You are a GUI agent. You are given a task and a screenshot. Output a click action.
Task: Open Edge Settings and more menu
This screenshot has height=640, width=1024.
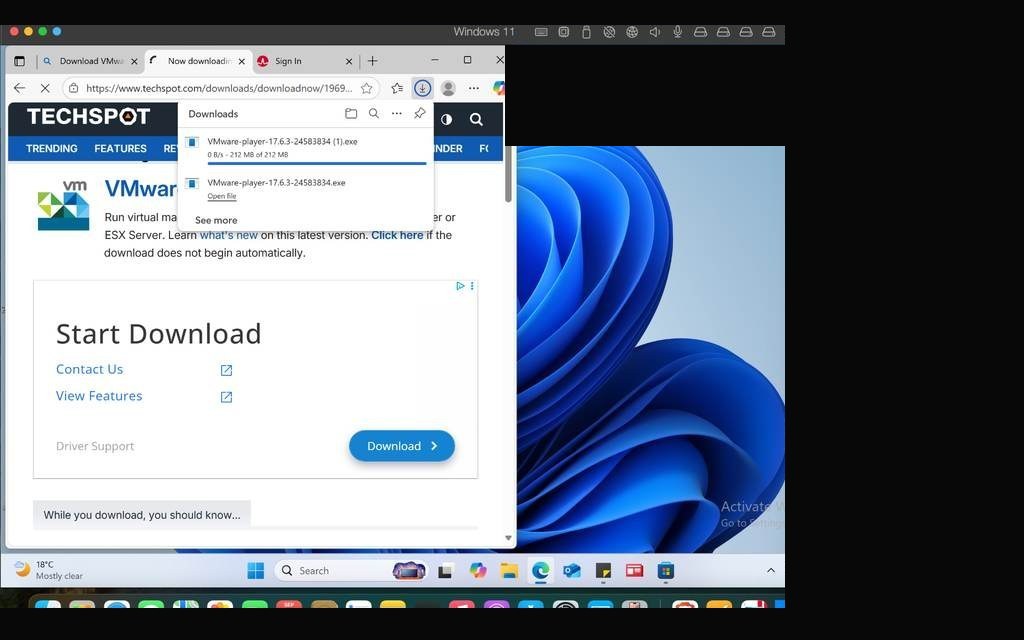(x=474, y=88)
